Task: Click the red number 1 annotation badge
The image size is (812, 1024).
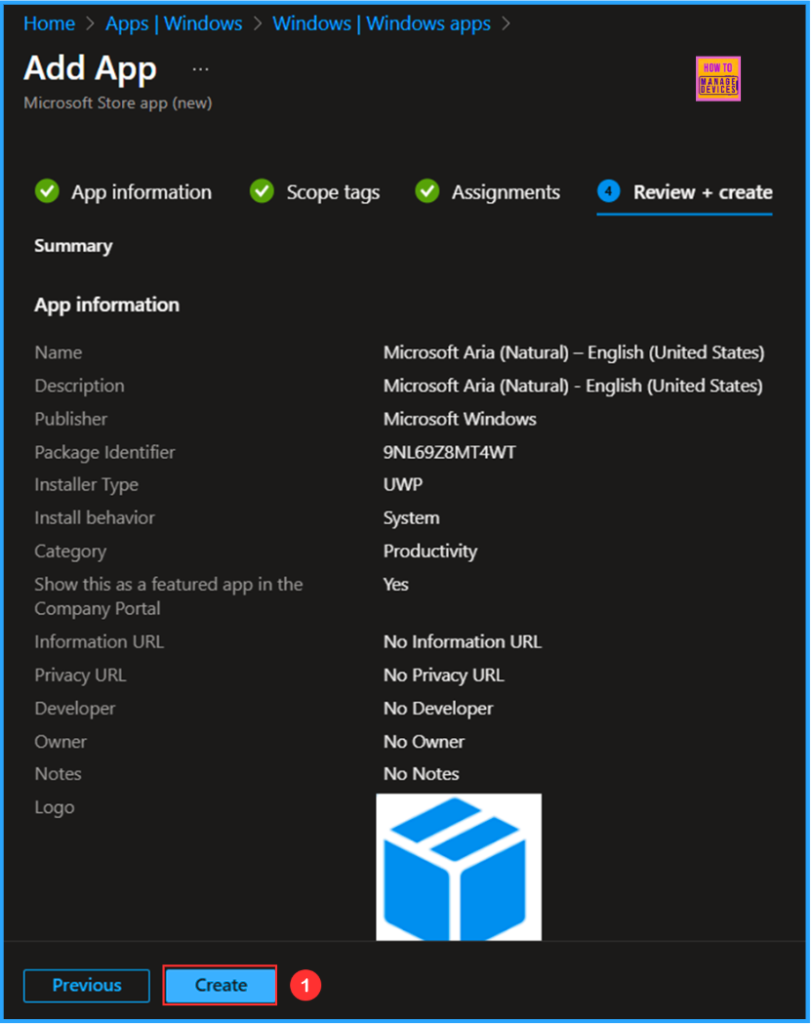Action: click(305, 985)
